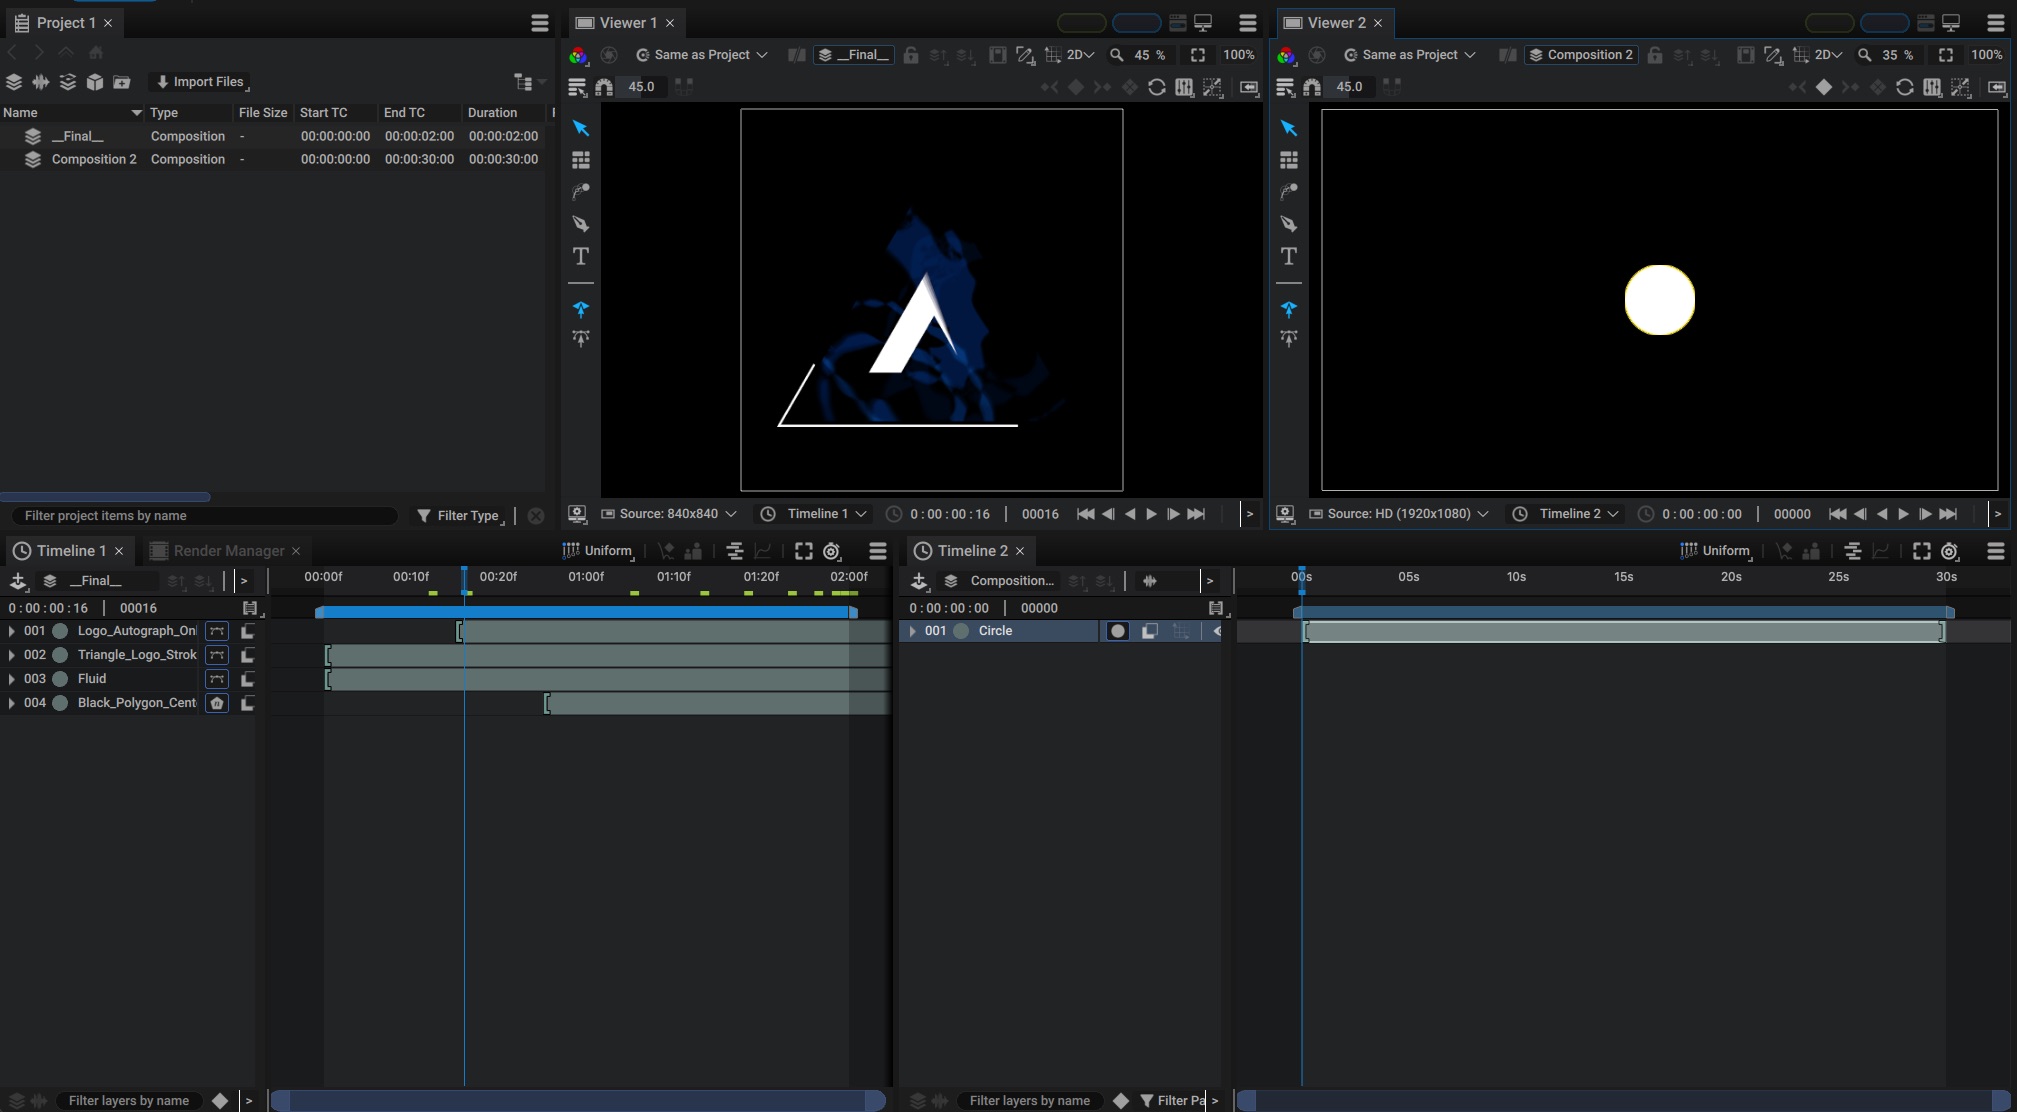Screen dimensions: 2017x1112
Task: Open Same as Project dropdown in Viewer 1
Action: pos(702,55)
